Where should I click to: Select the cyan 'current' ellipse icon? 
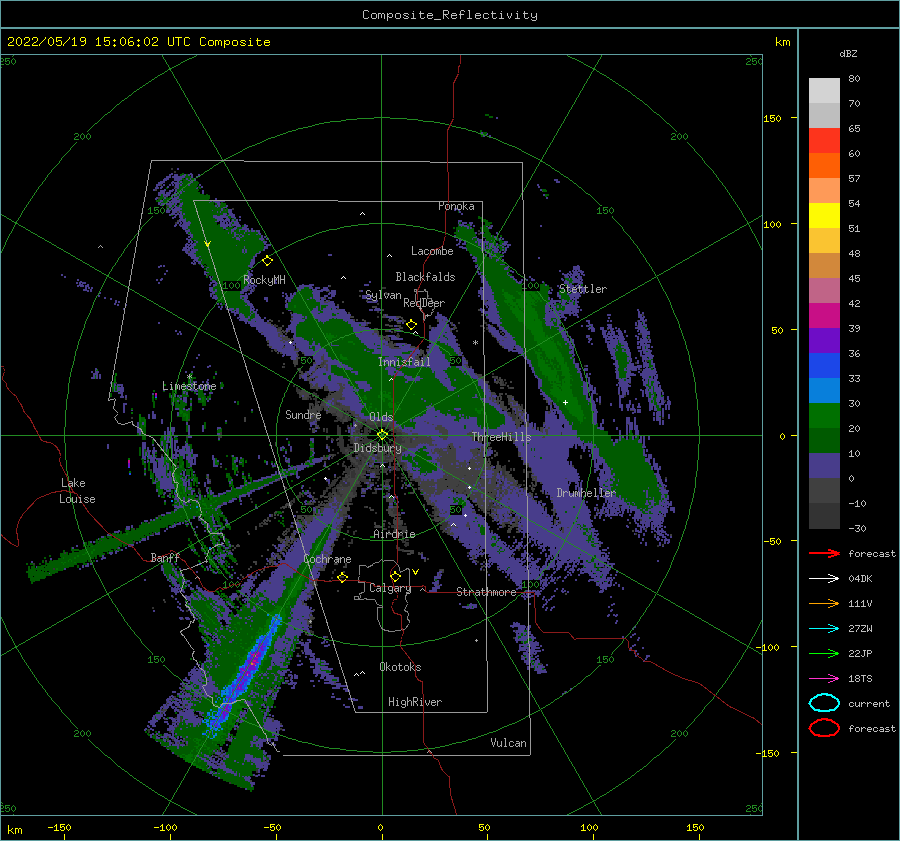pyautogui.click(x=824, y=703)
